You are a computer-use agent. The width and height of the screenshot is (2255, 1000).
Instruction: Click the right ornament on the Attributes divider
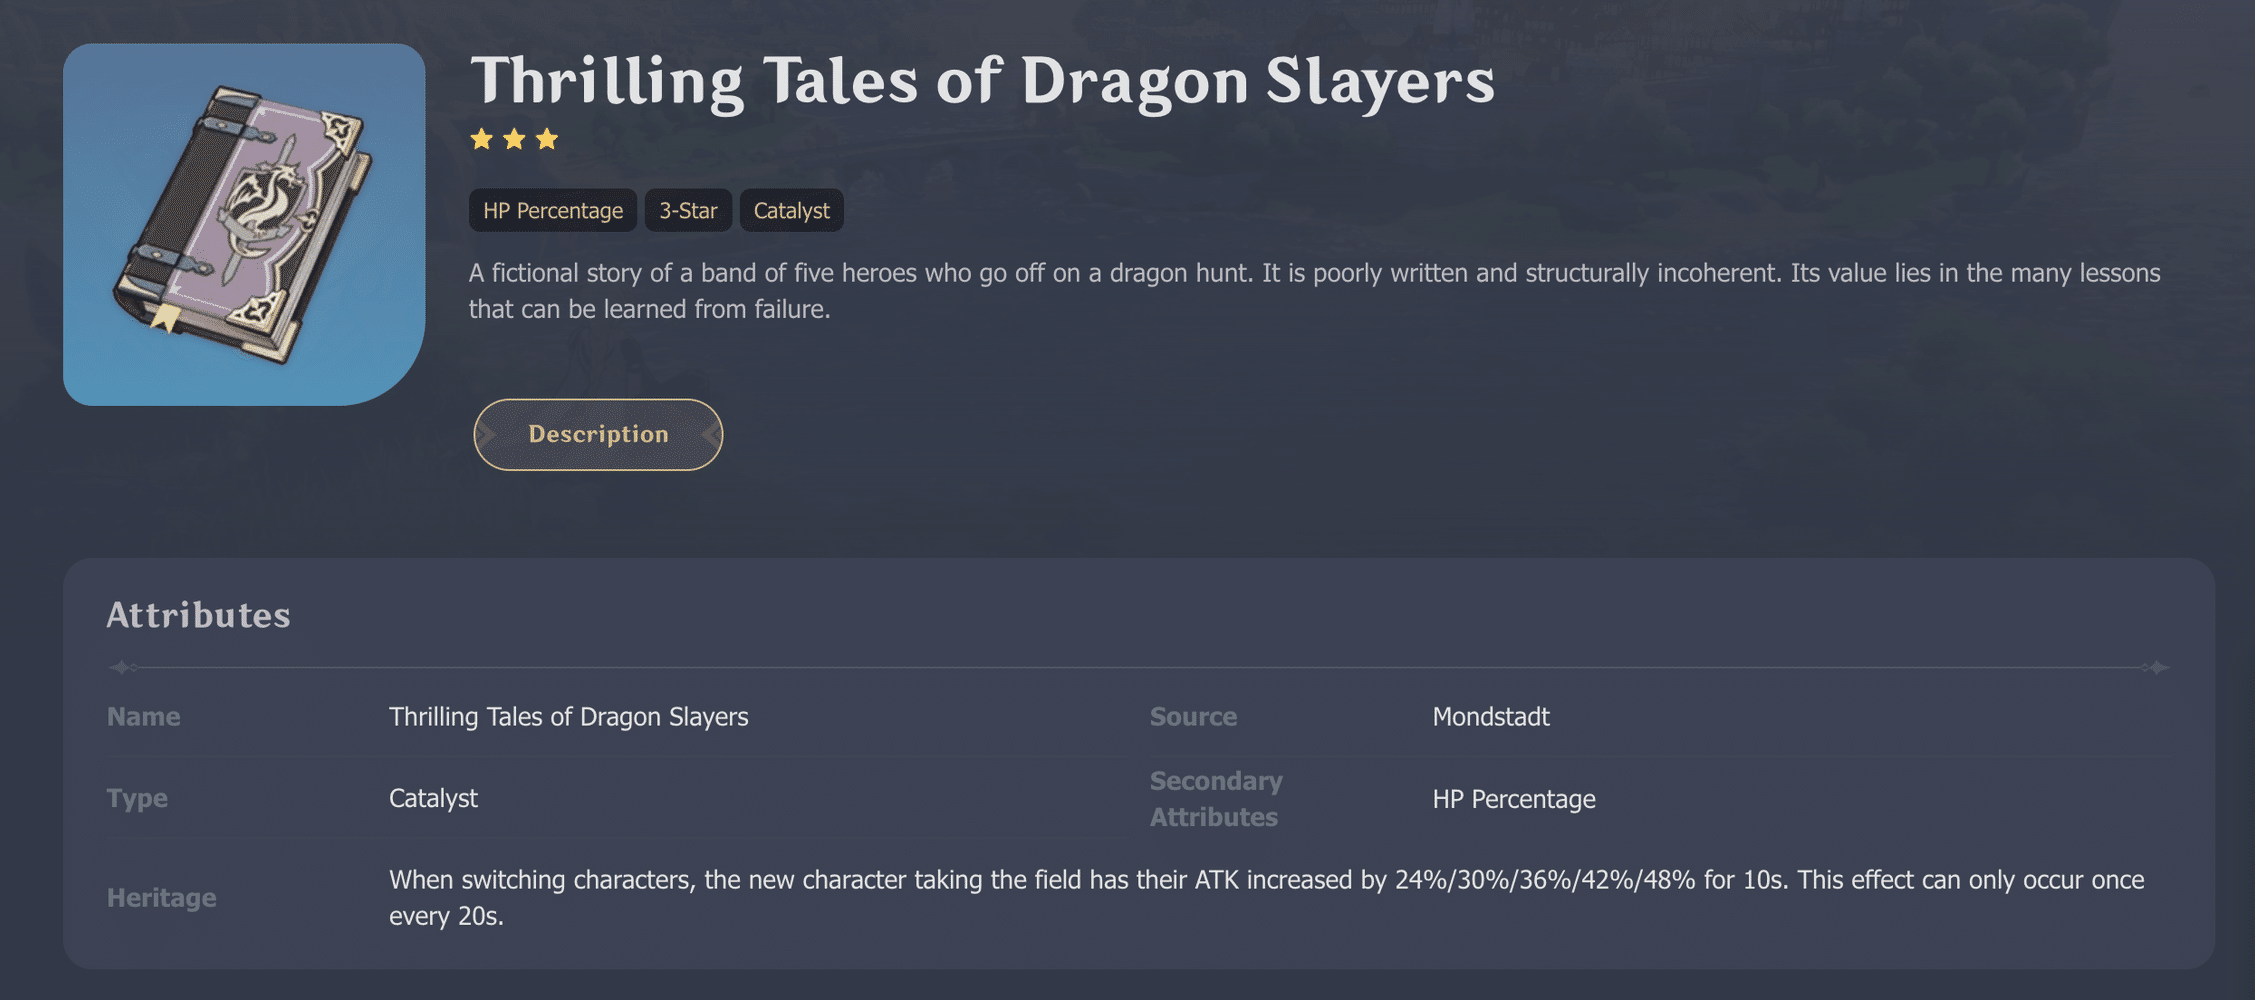tap(2157, 667)
